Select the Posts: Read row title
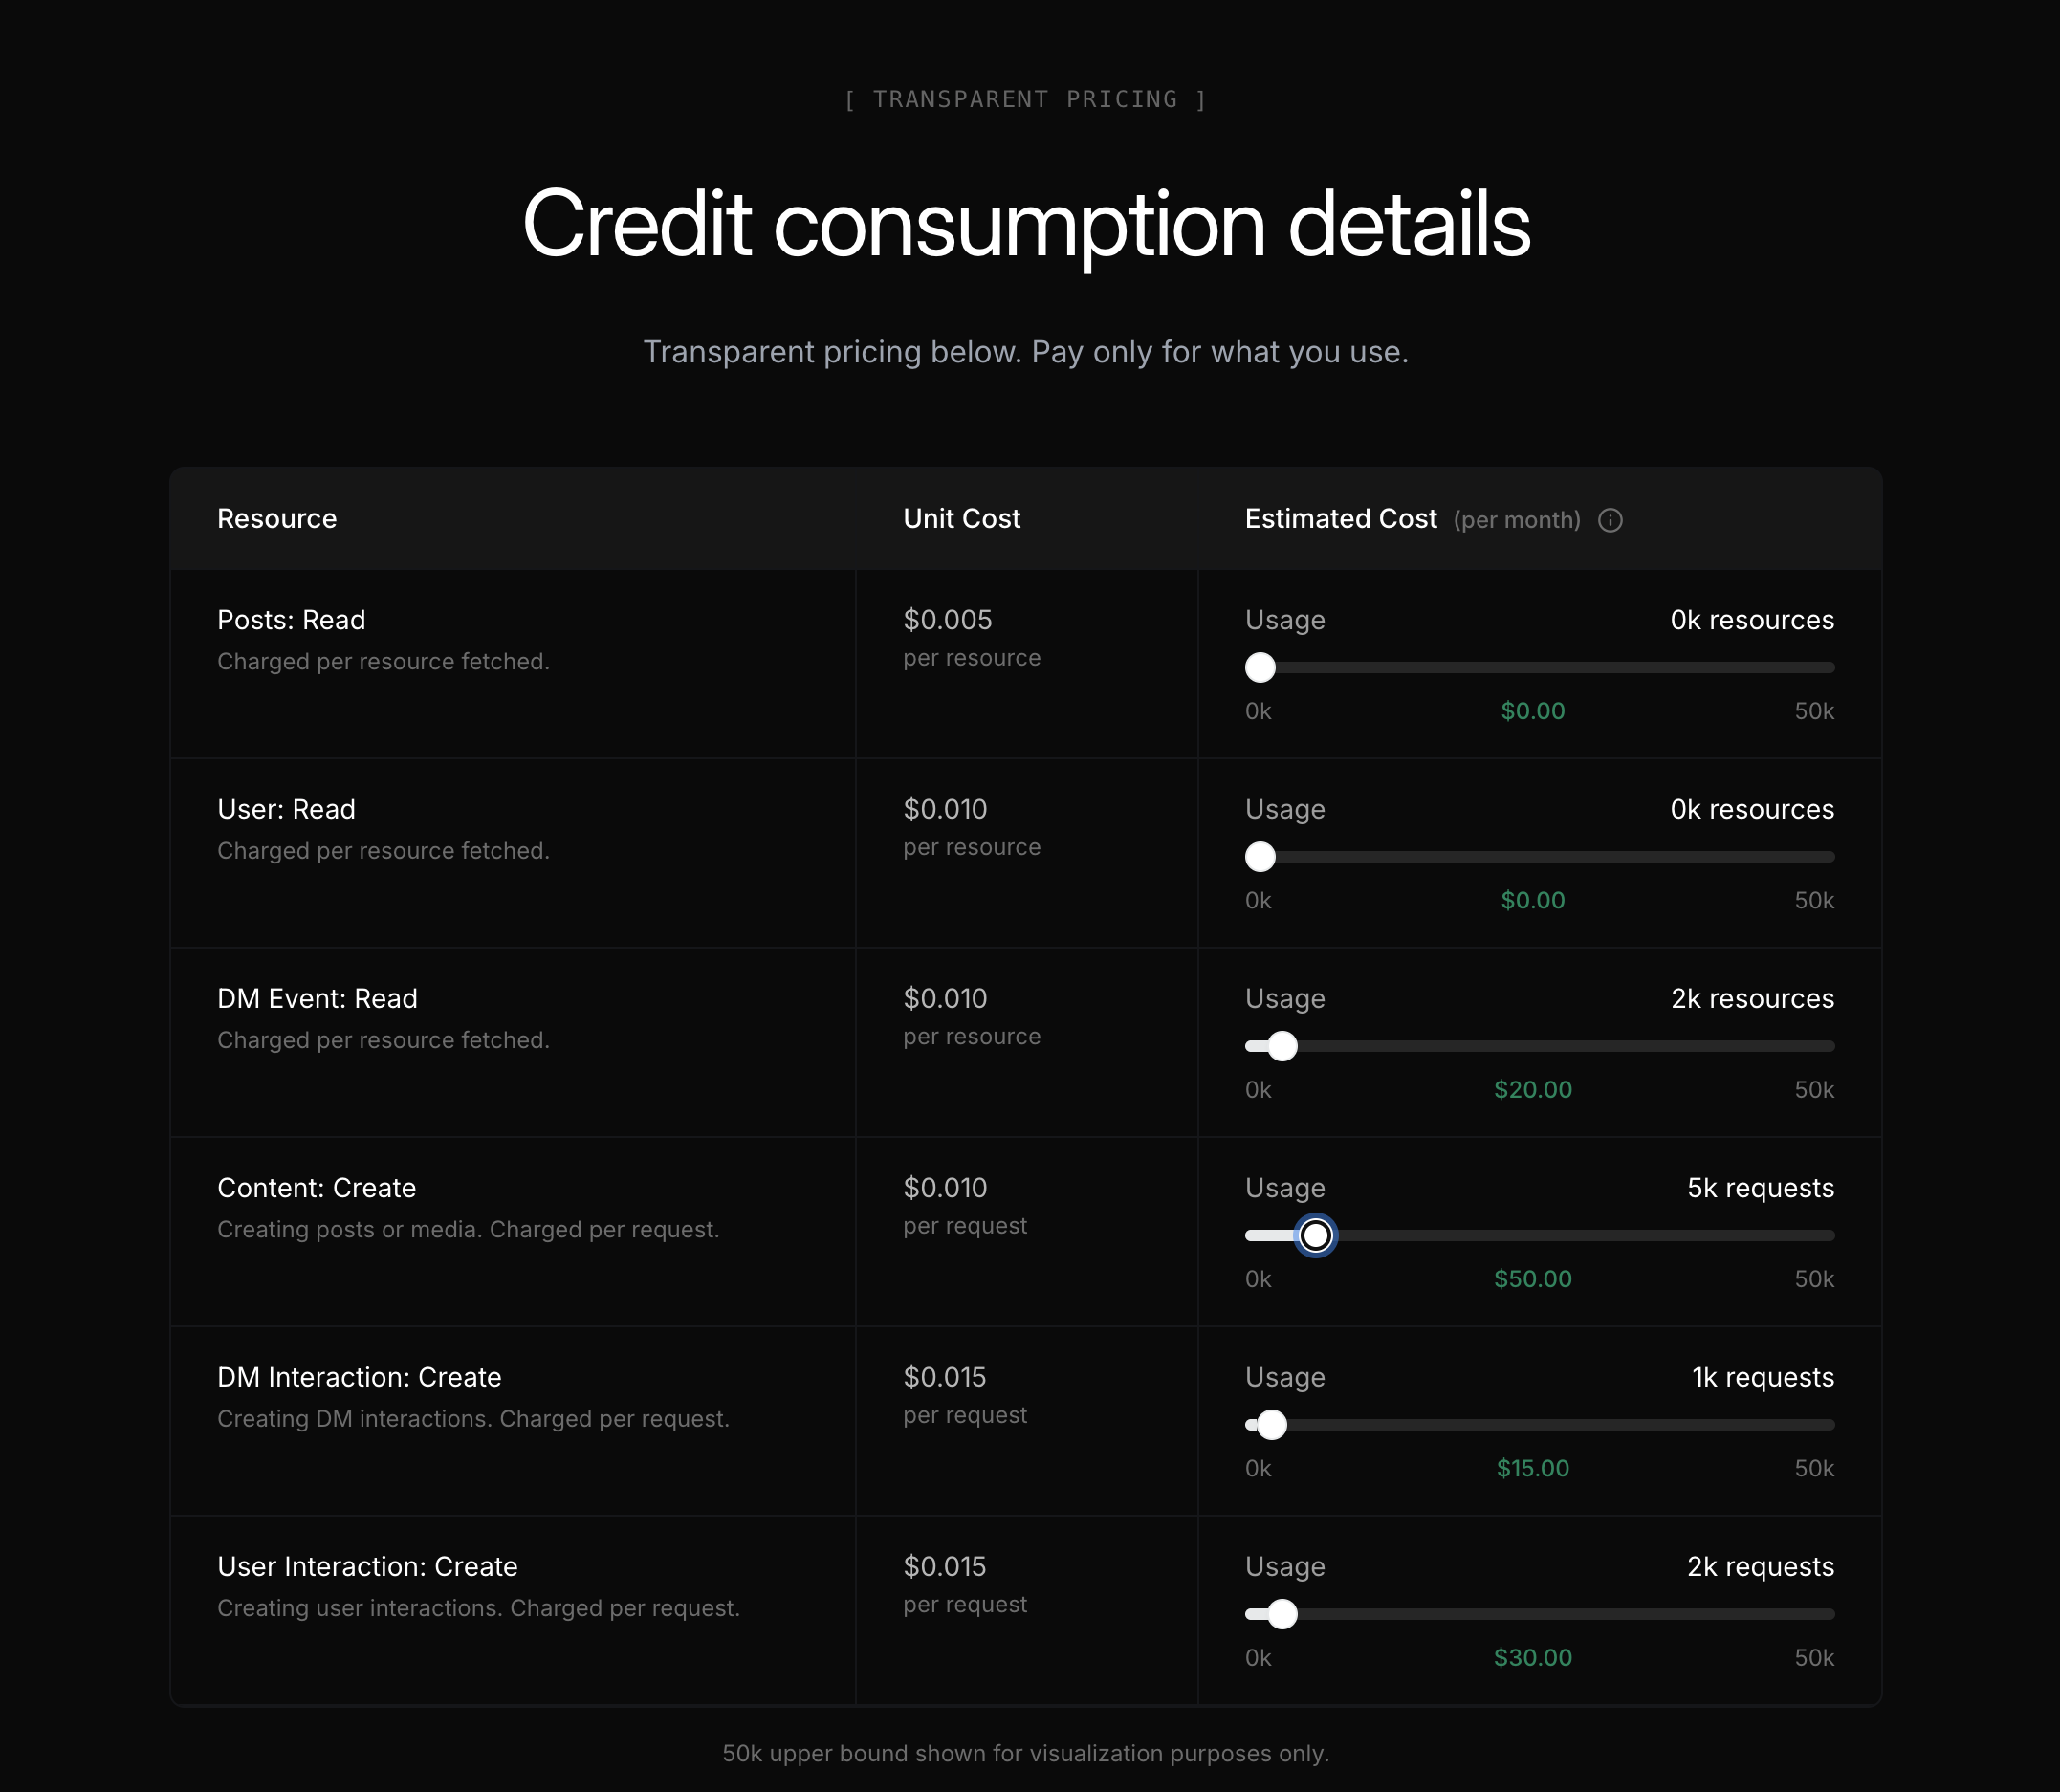 pyautogui.click(x=291, y=620)
